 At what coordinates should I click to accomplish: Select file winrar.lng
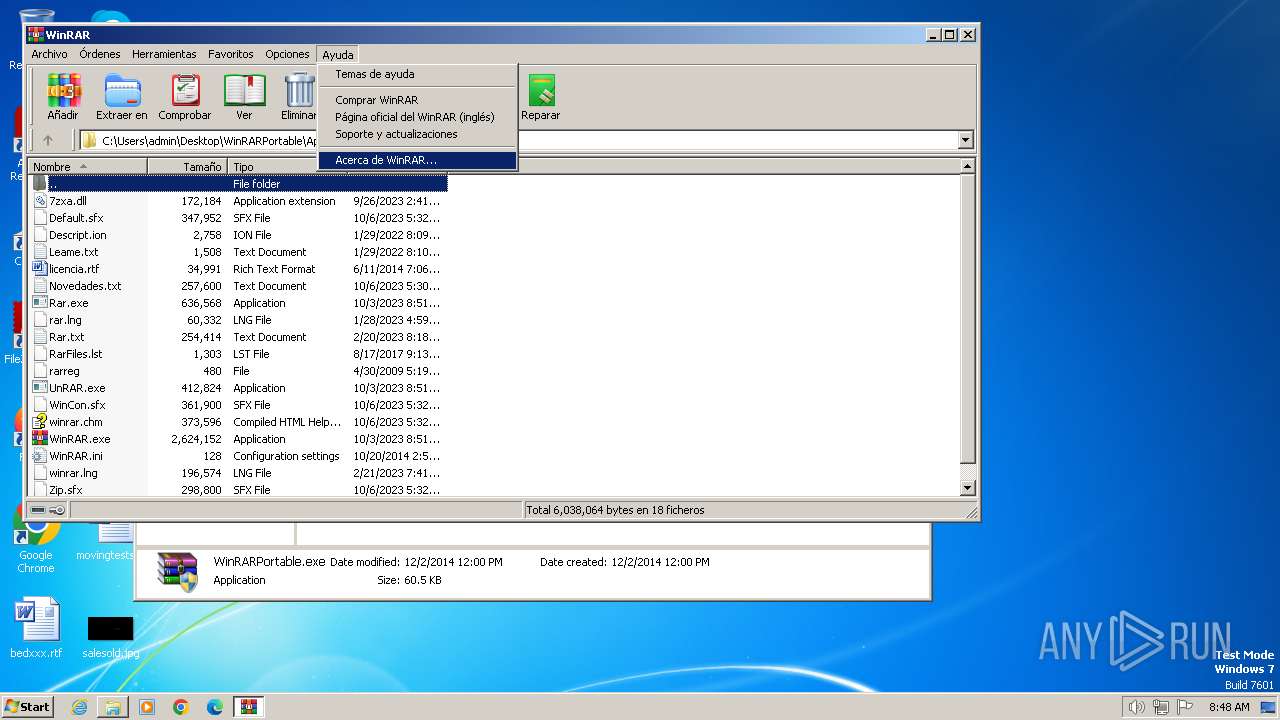click(73, 473)
